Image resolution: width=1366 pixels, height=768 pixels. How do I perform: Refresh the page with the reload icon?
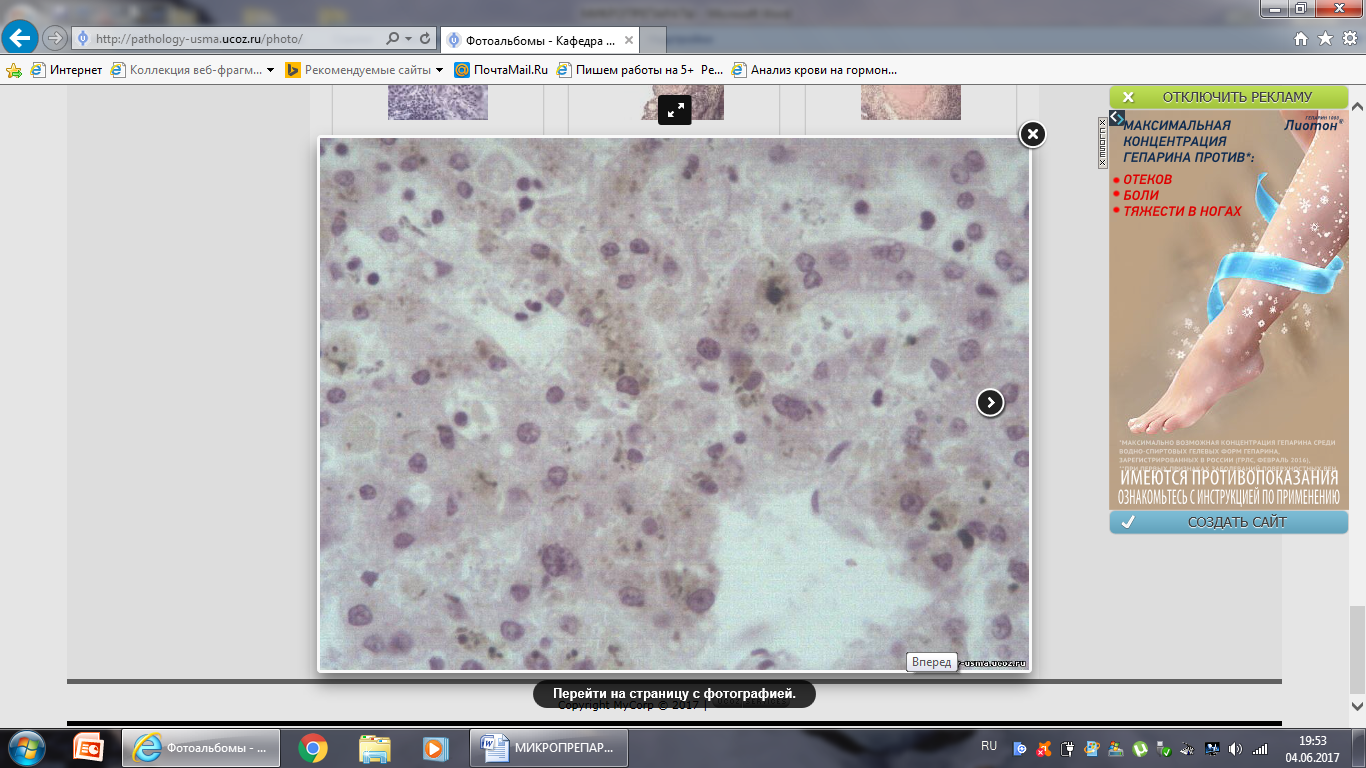(x=425, y=39)
